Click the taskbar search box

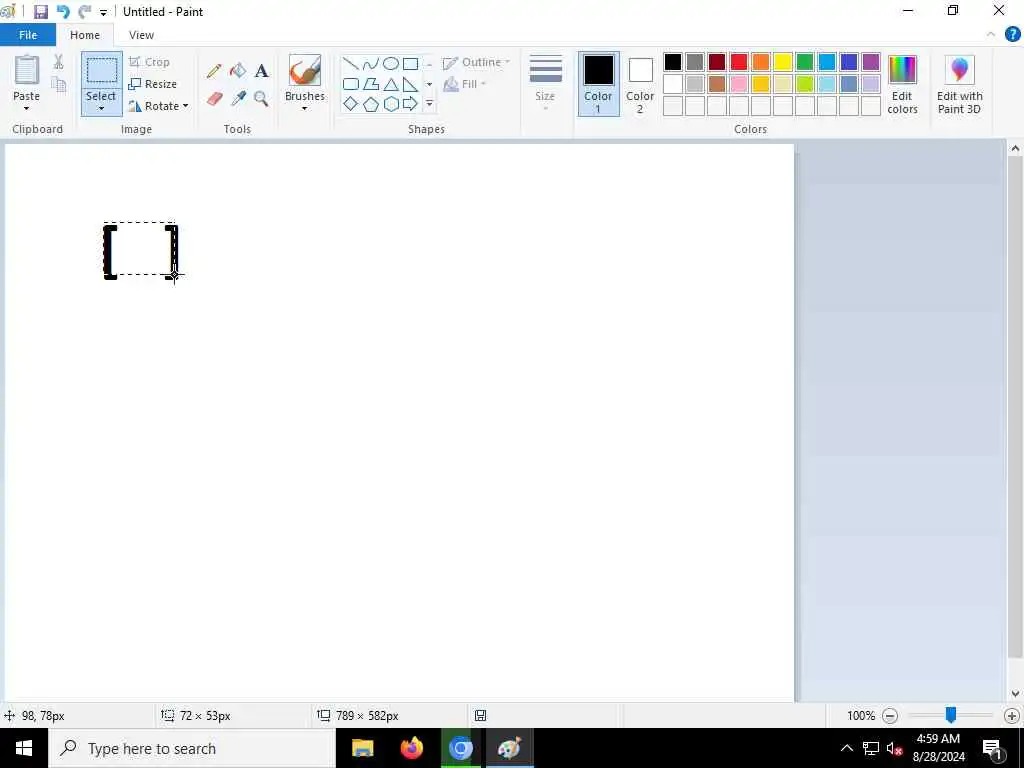pyautogui.click(x=192, y=748)
